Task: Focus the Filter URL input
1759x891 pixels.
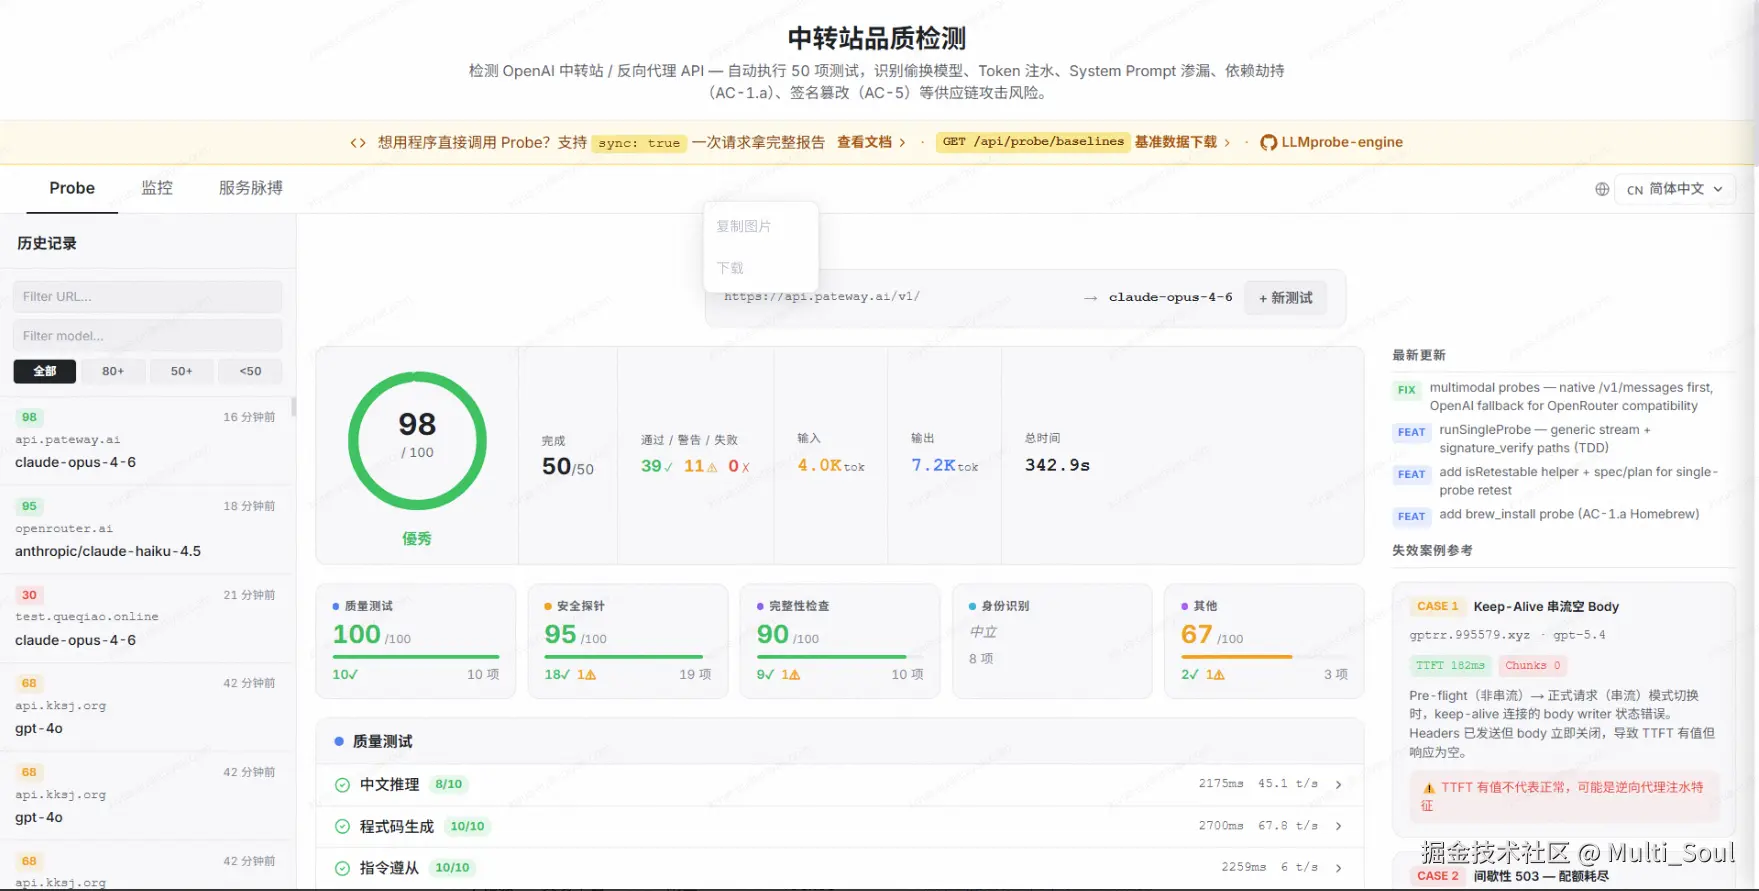Action: pos(148,297)
